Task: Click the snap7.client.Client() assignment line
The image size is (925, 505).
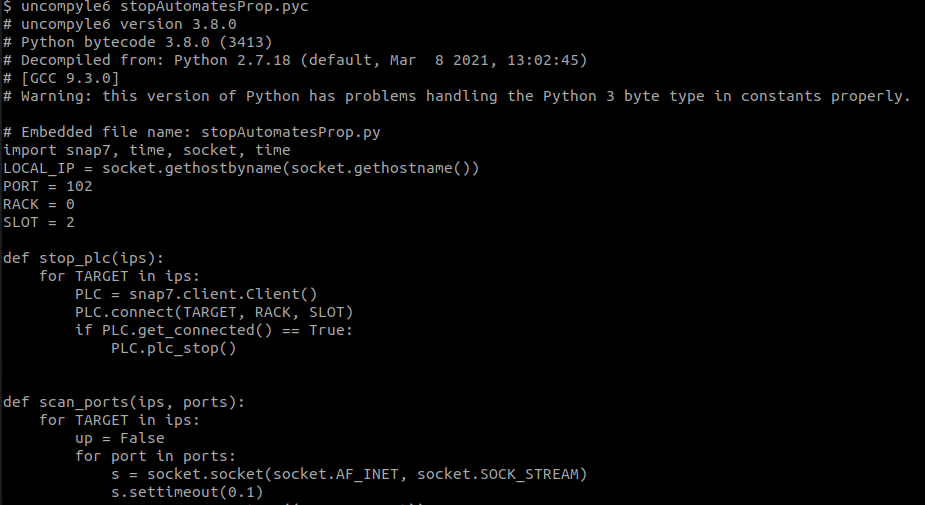Action: tap(196, 294)
